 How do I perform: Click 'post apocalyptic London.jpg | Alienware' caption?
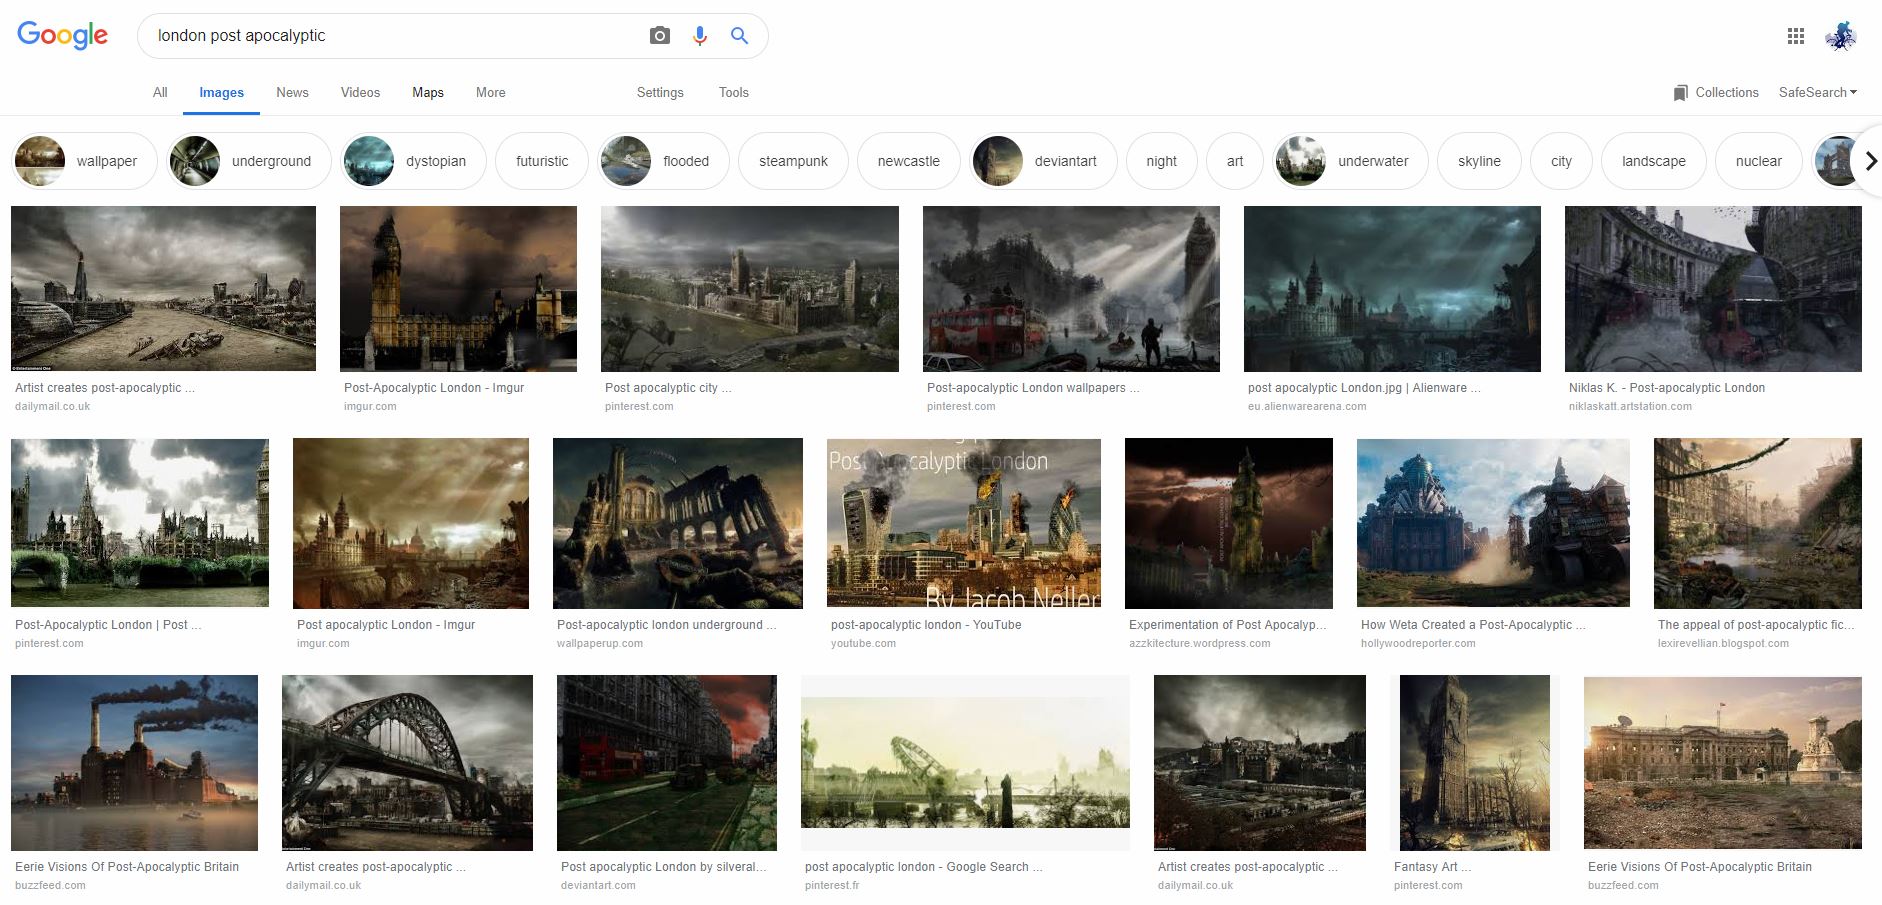[x=1364, y=388]
